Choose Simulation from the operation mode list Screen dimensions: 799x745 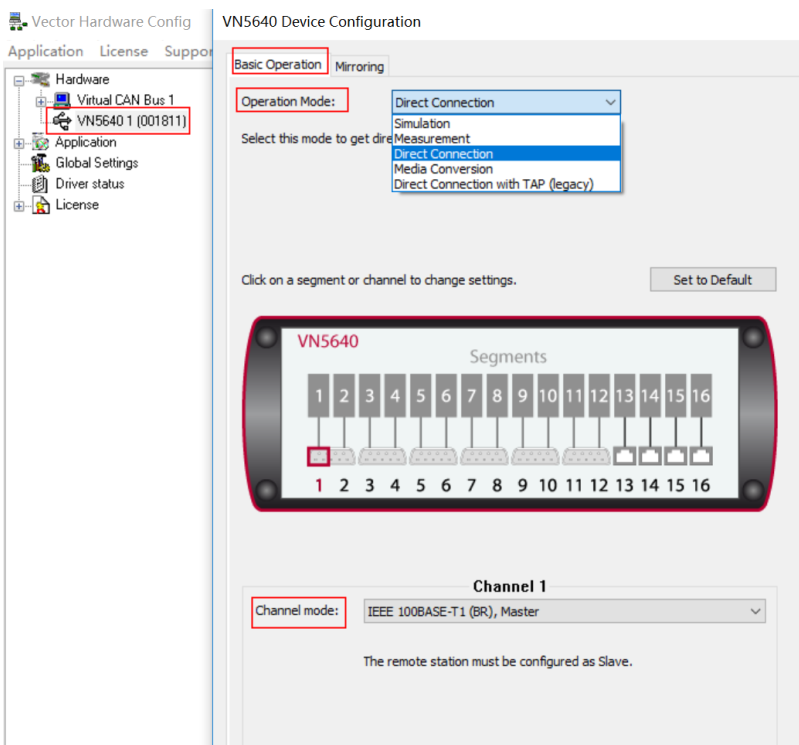coord(507,124)
